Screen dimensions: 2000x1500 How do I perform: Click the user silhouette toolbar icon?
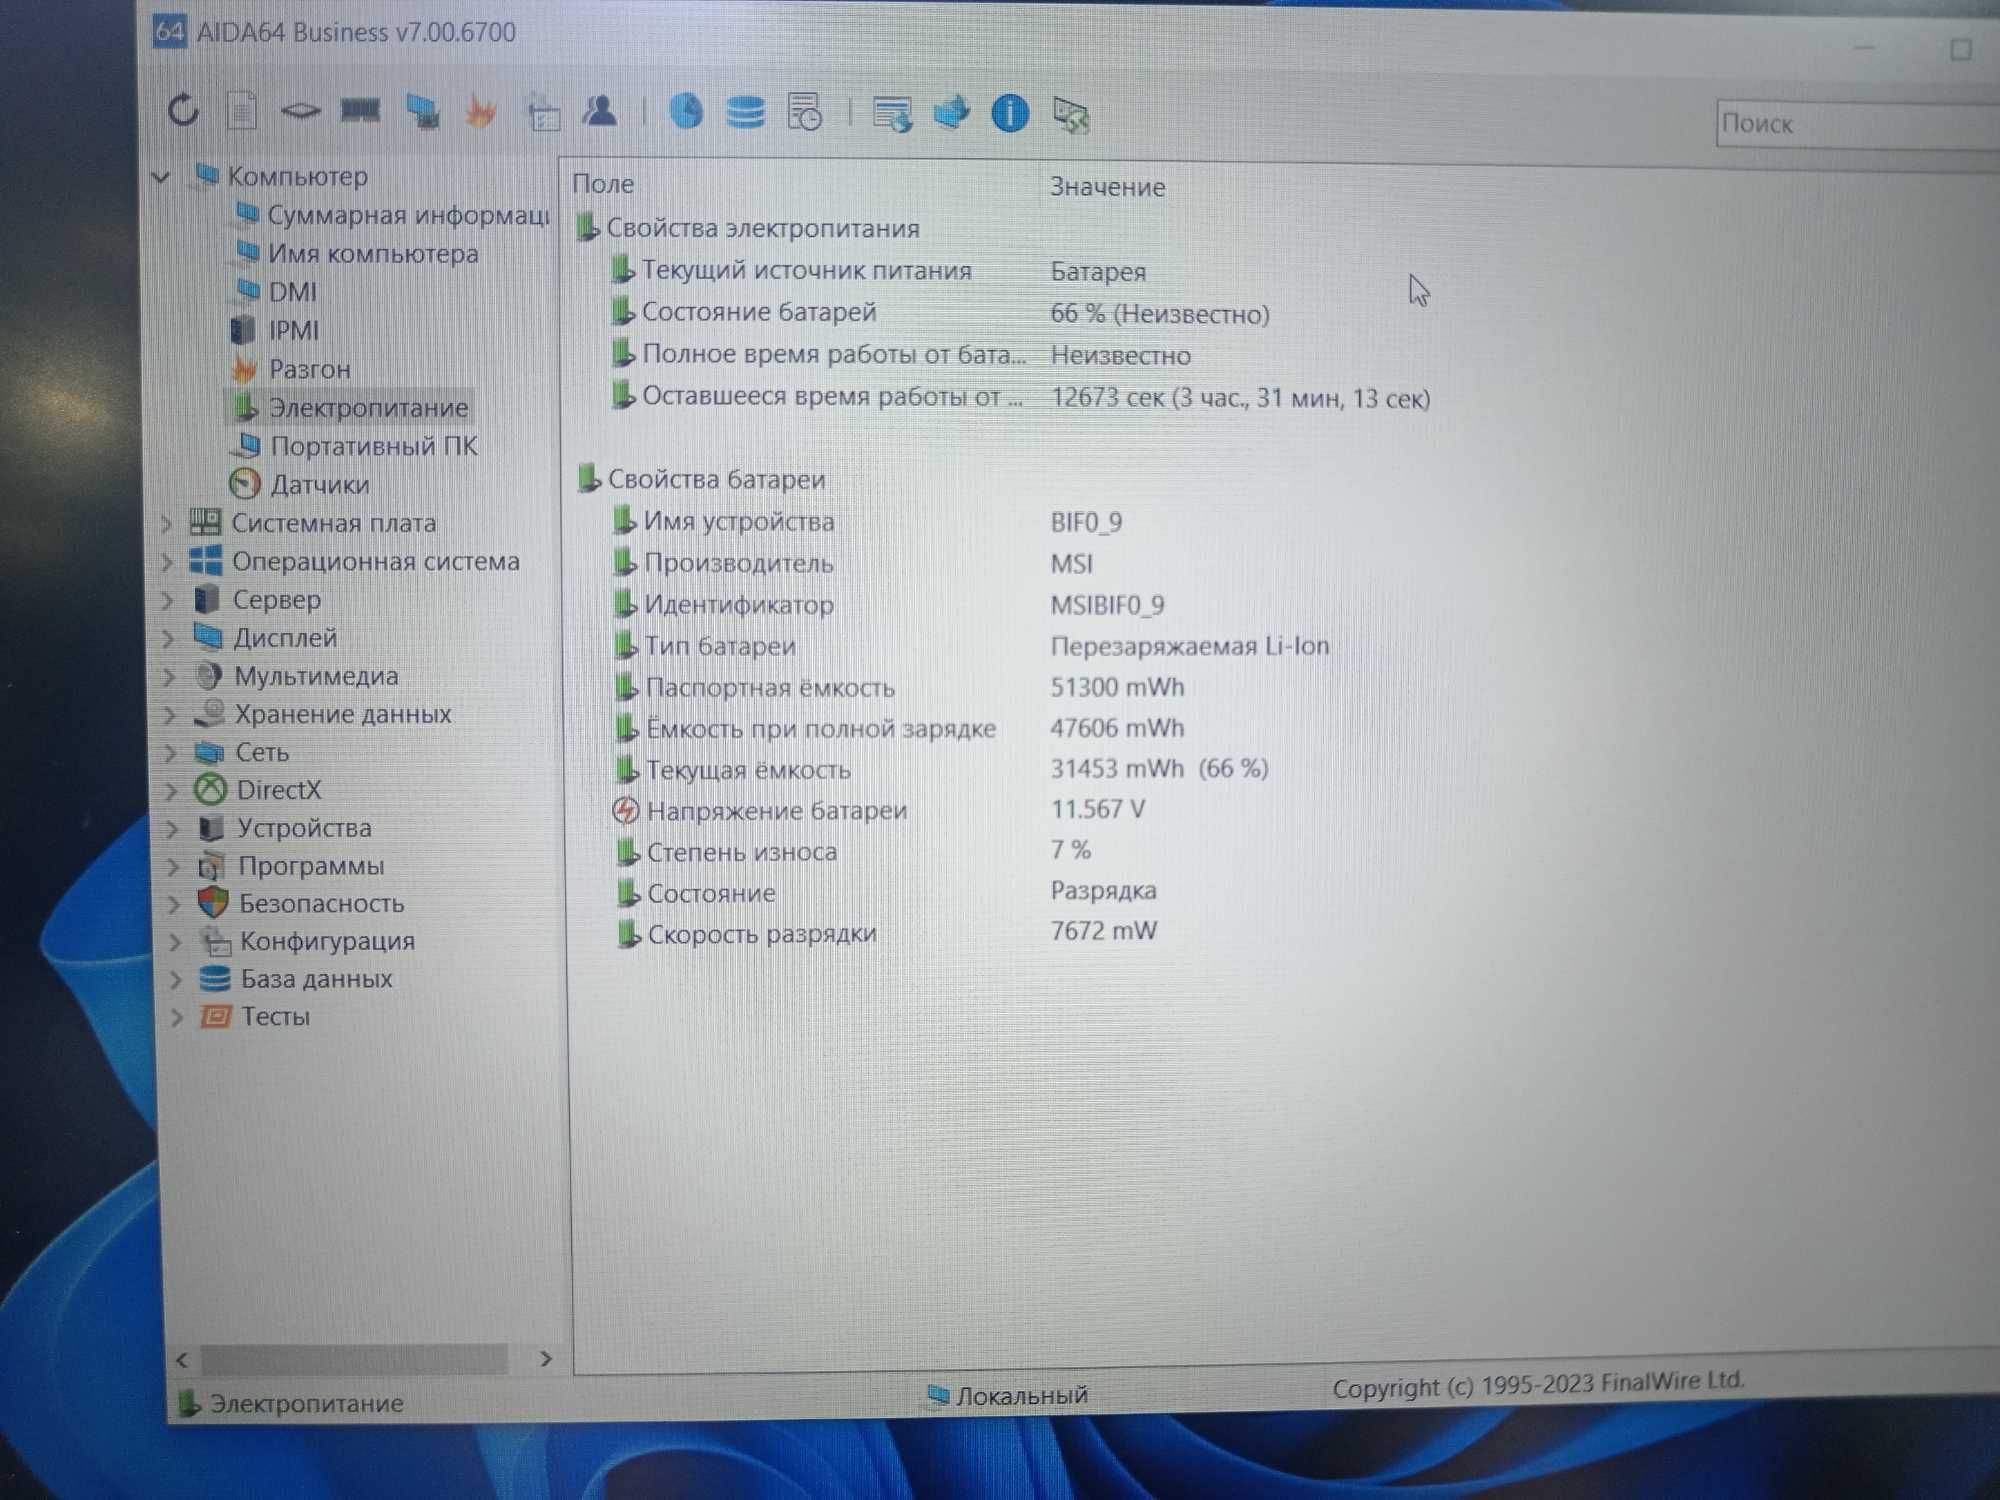tap(600, 111)
